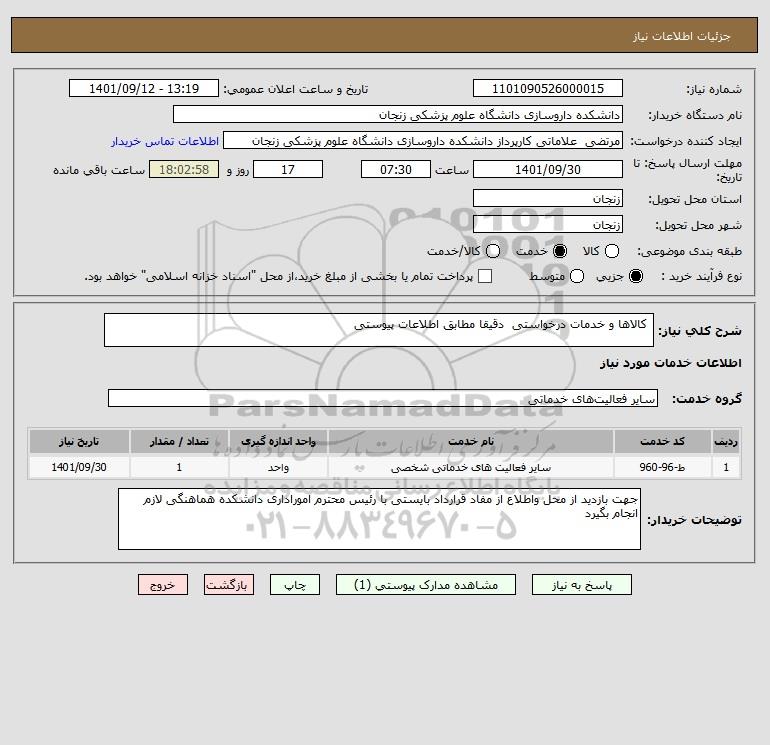Click the پاسخ به نیاز button
The width and height of the screenshot is (770, 745).
(x=581, y=585)
